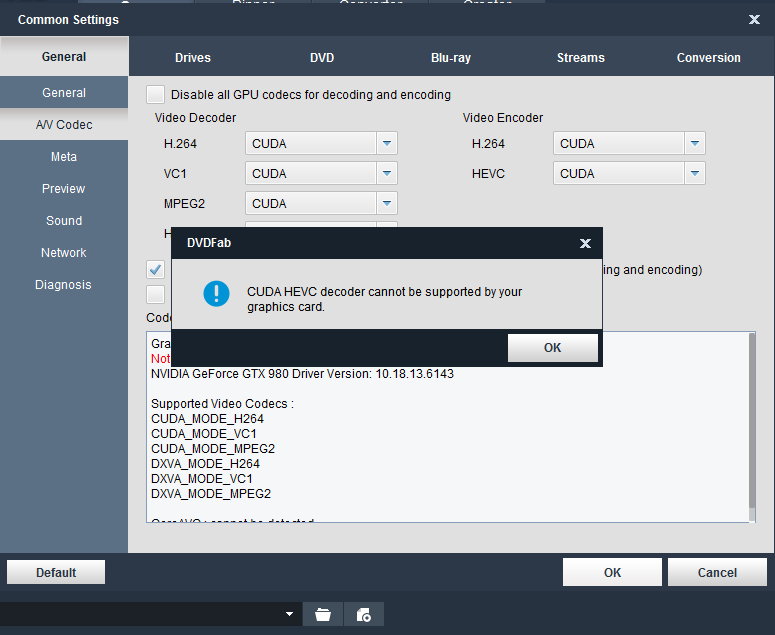Tick the empty checkbox below the checked one
The image size is (775, 635).
point(156,294)
